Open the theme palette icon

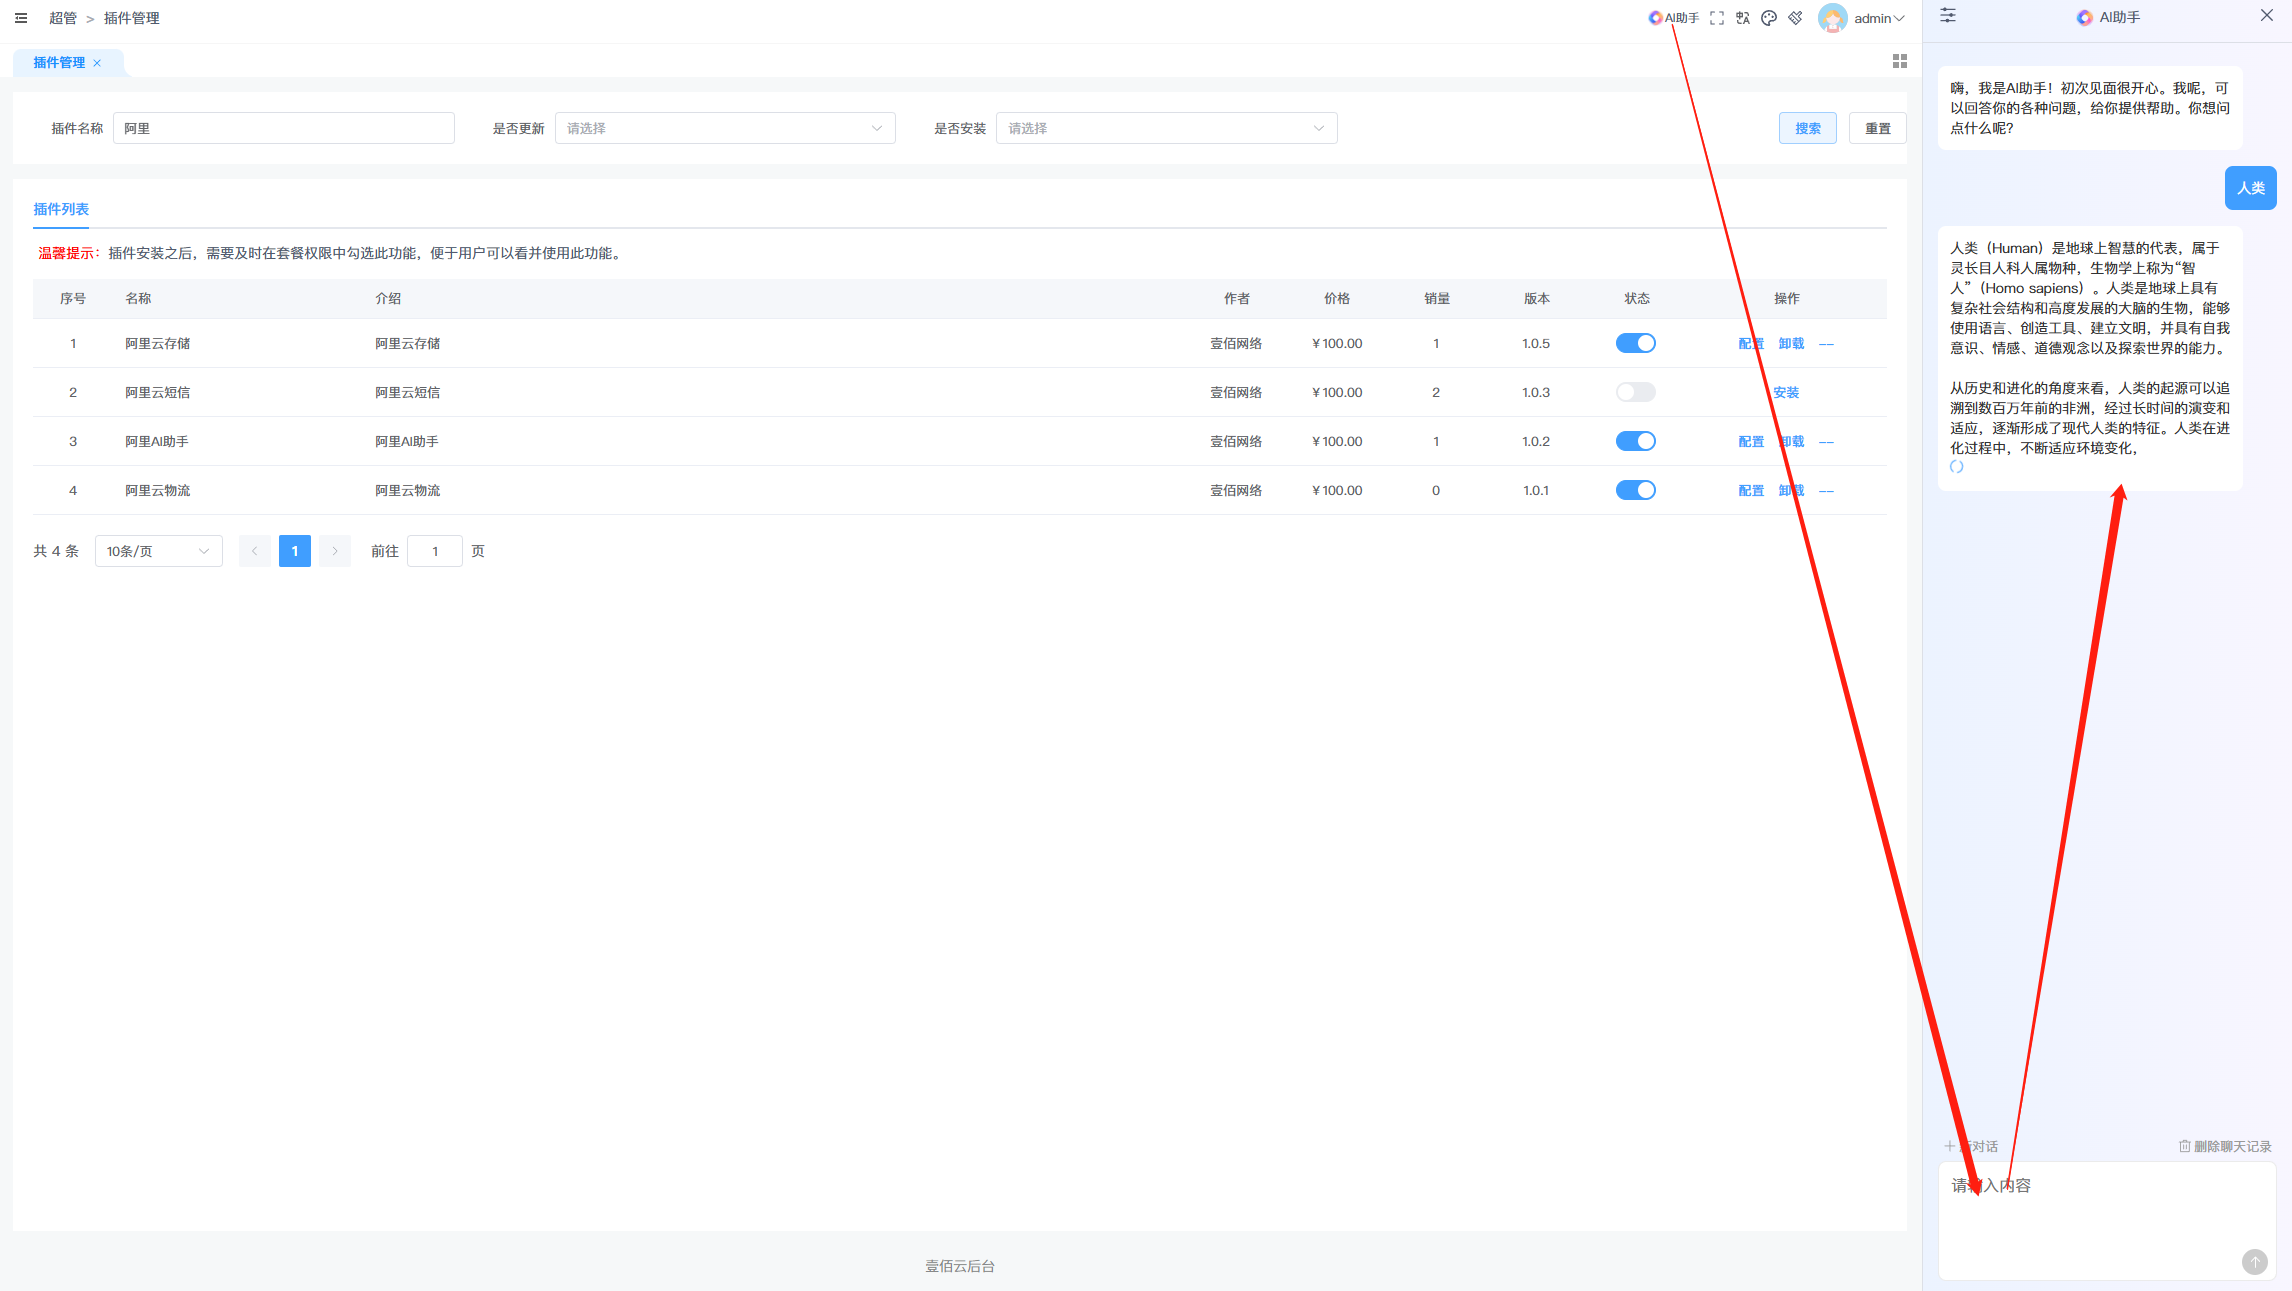[1769, 18]
